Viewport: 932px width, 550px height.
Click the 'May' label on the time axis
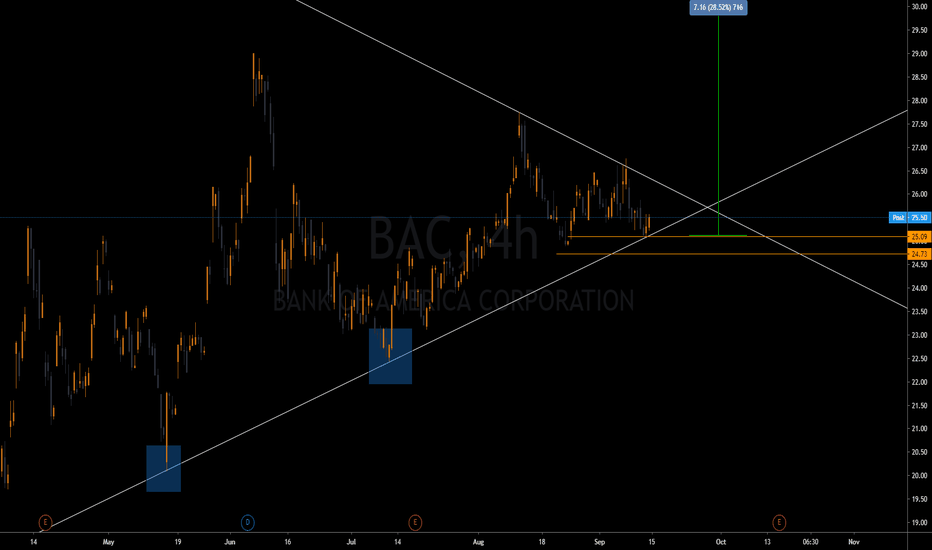click(x=108, y=542)
